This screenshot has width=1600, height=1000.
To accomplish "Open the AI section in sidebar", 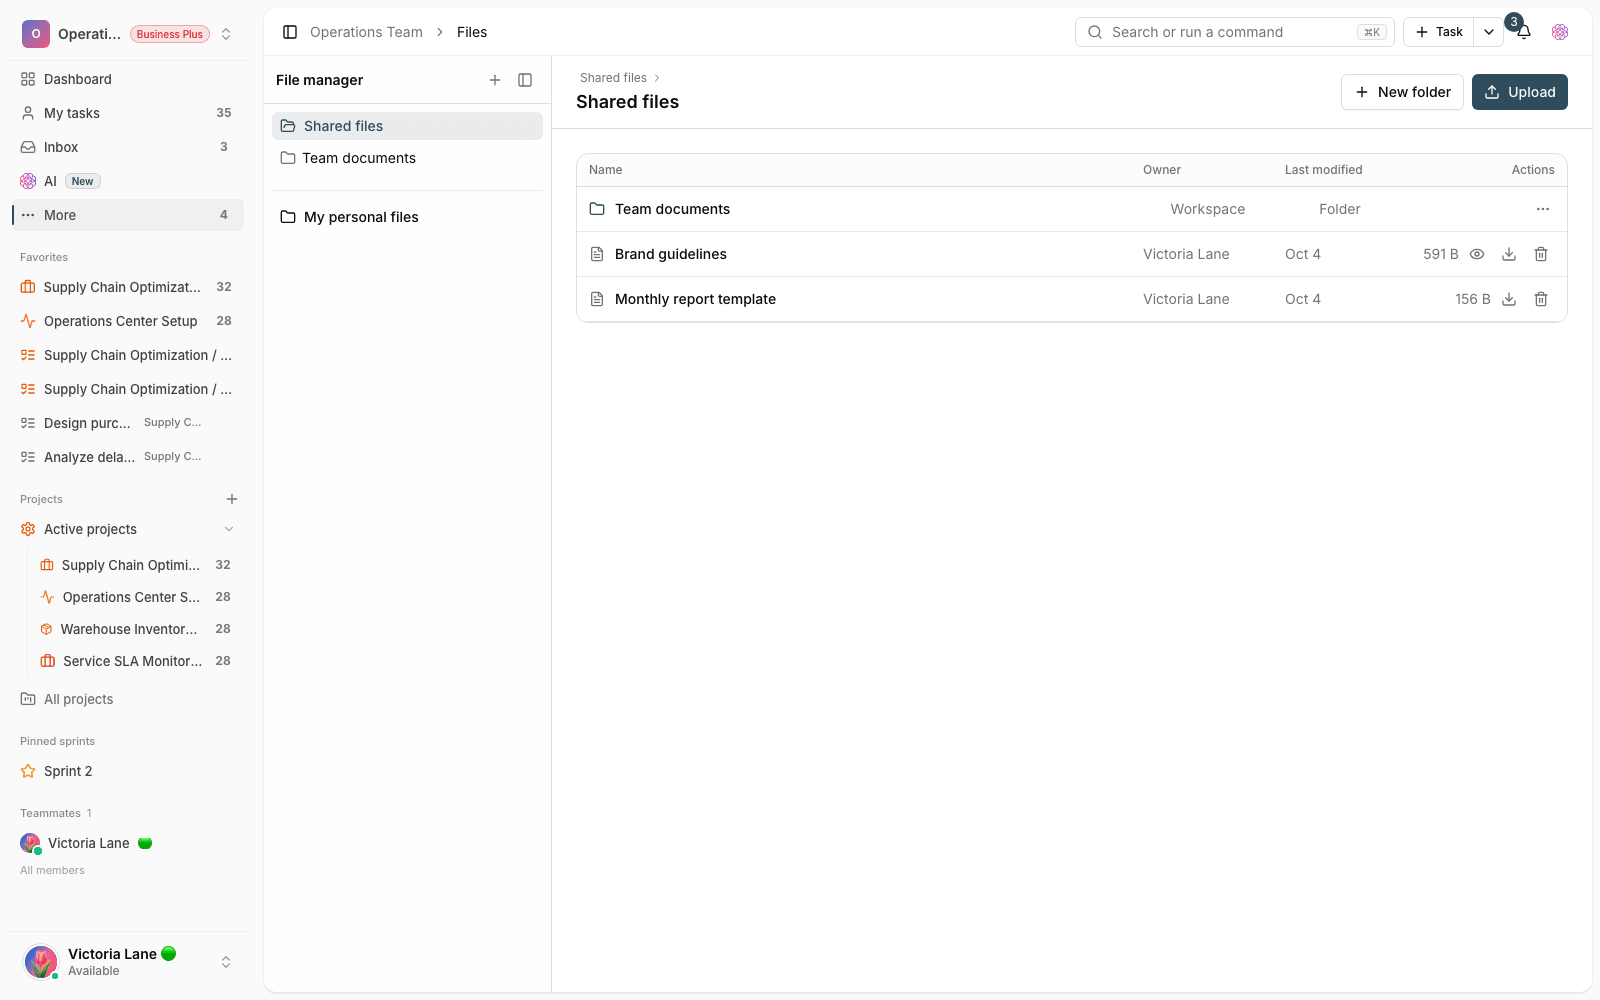I will (128, 181).
